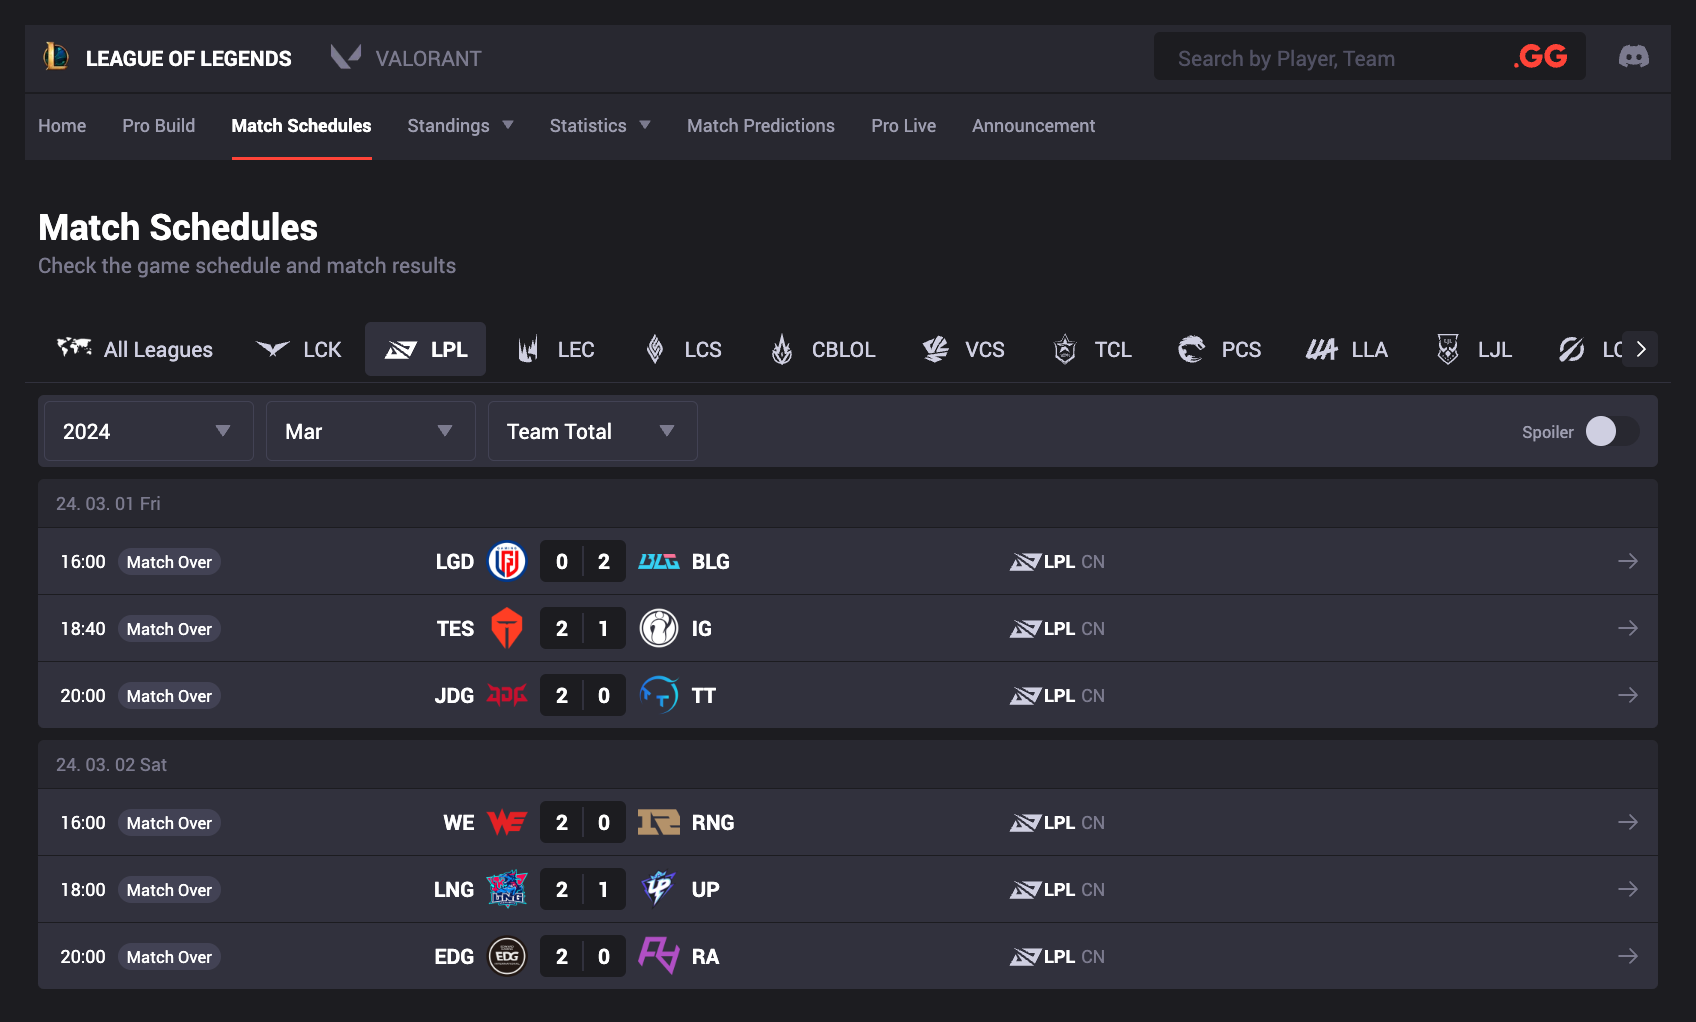Click the 2-0 score in JDG vs TT row
The image size is (1696, 1022).
[x=583, y=695]
